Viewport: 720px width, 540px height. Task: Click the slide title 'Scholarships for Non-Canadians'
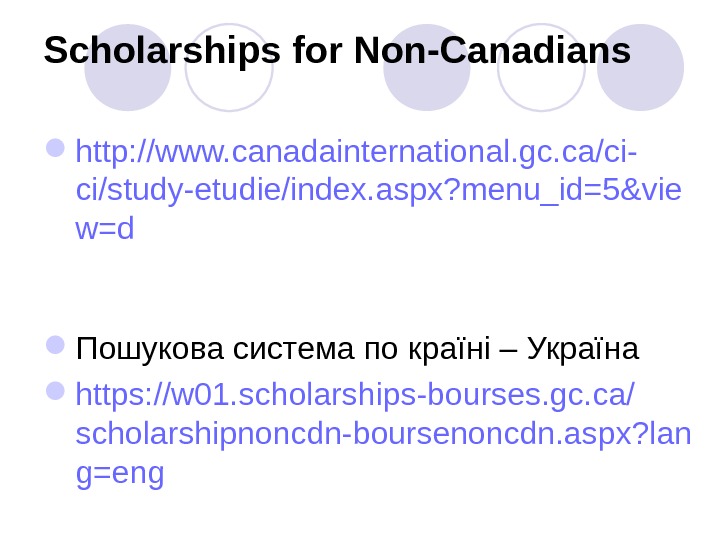pyautogui.click(x=337, y=50)
